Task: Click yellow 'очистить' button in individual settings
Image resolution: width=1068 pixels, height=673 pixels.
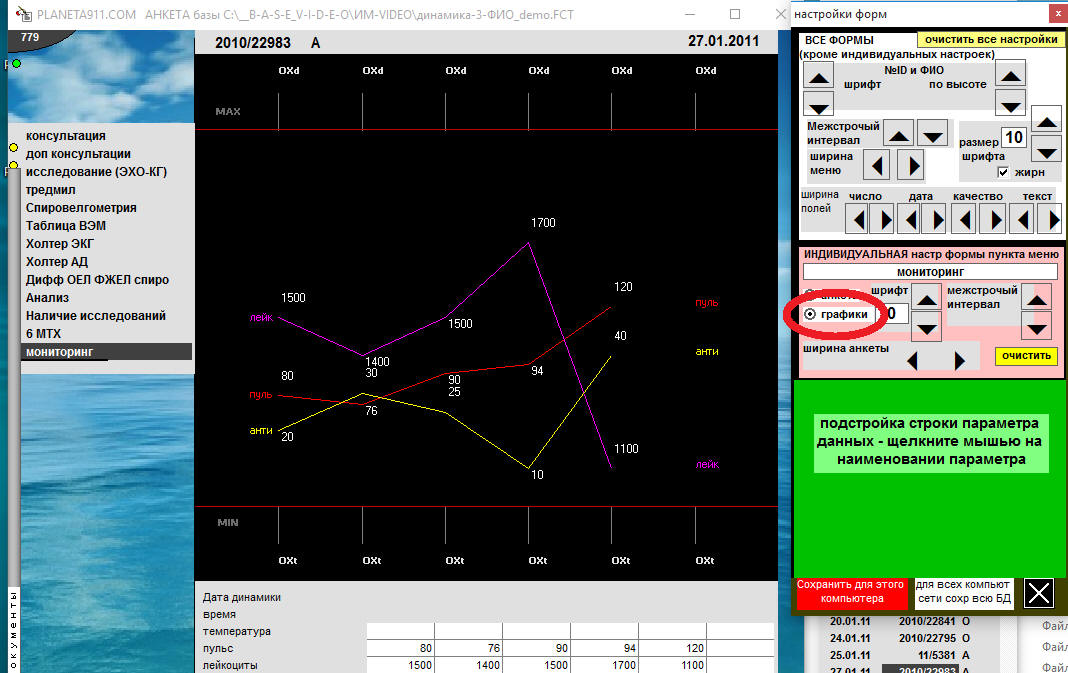Action: click(1026, 356)
